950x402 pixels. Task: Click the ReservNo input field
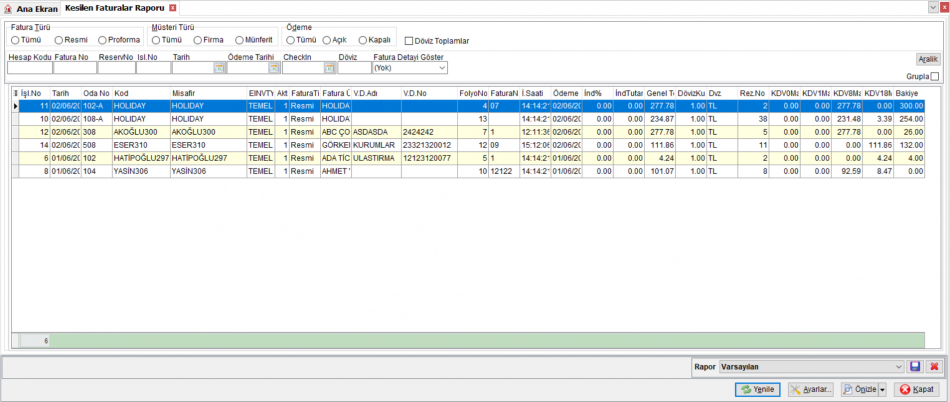click(x=116, y=68)
